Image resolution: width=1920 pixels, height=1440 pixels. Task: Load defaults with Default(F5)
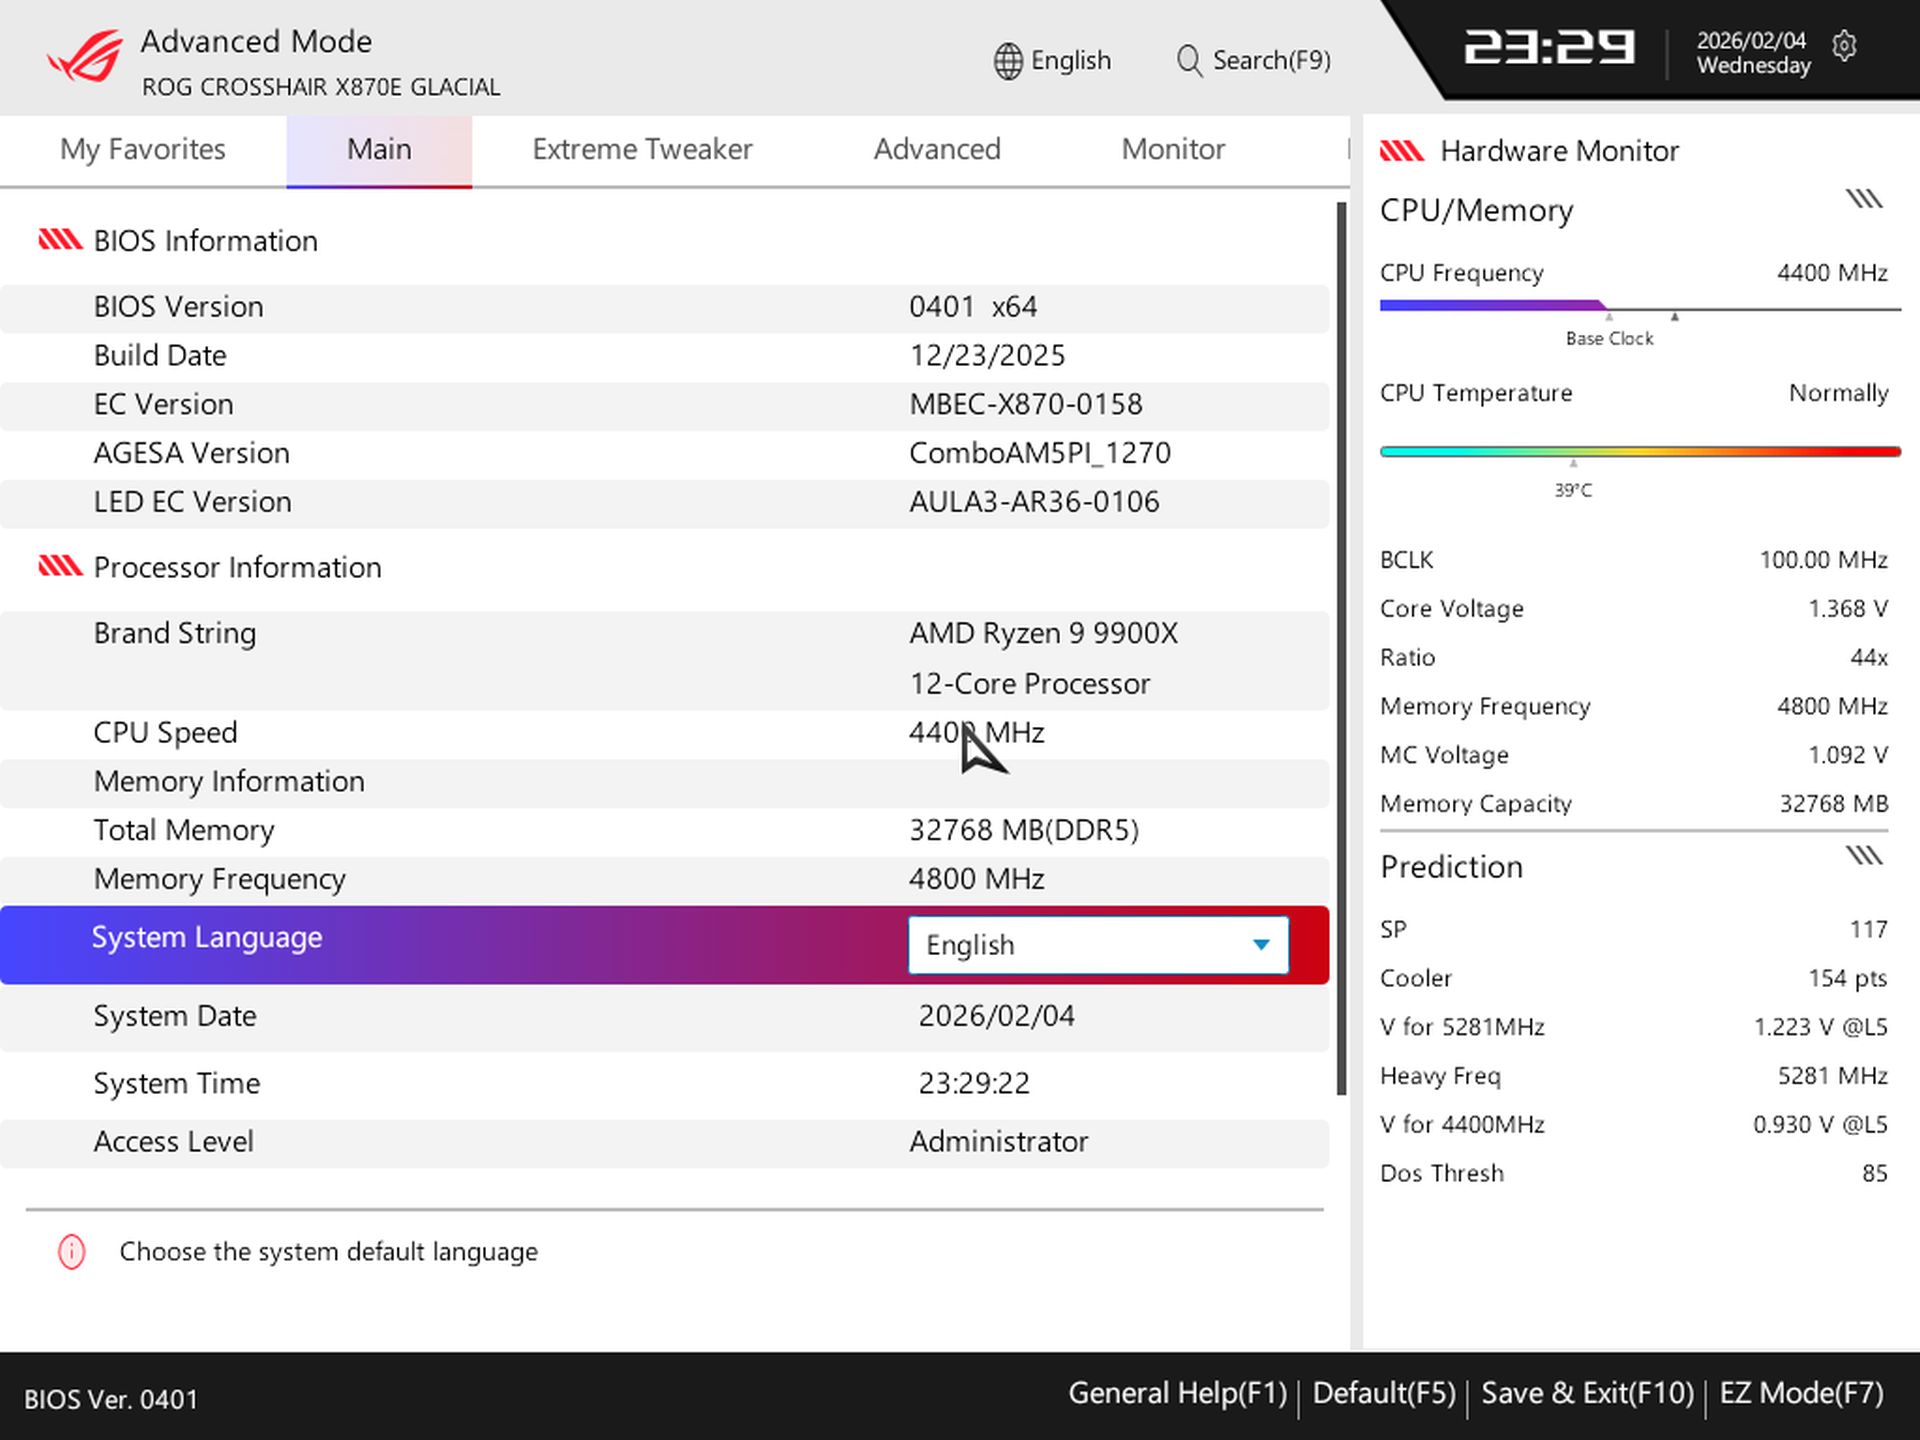point(1383,1392)
